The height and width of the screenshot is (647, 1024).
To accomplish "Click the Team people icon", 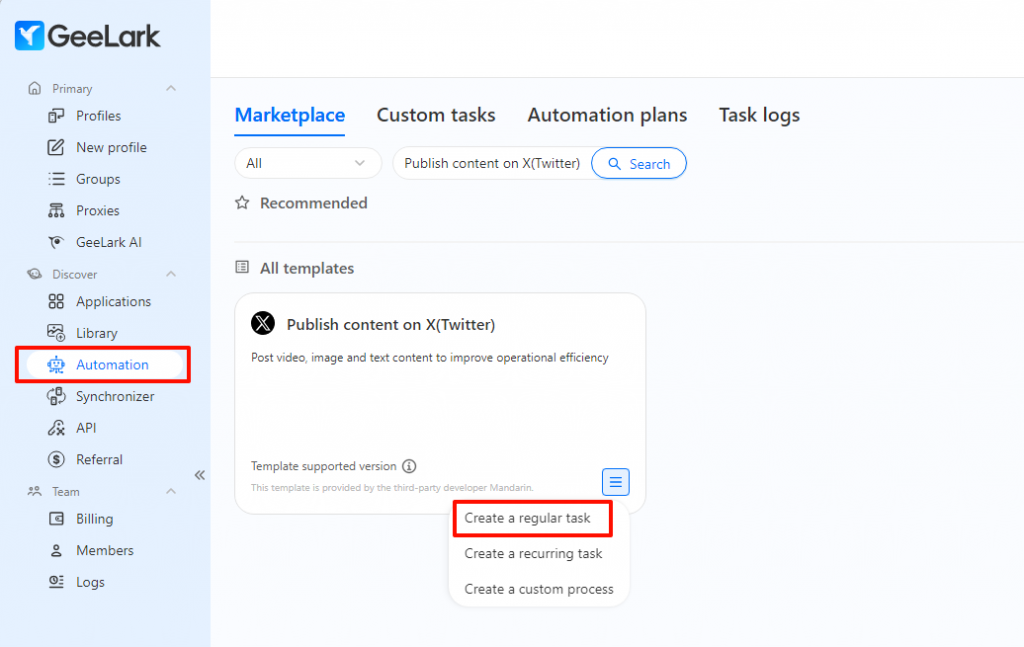I will click(35, 491).
